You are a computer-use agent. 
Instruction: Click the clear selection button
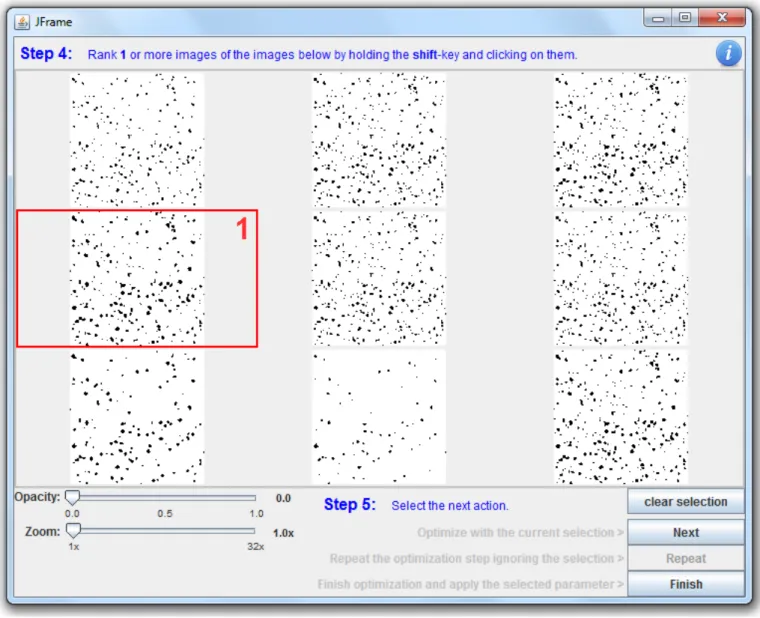point(685,502)
